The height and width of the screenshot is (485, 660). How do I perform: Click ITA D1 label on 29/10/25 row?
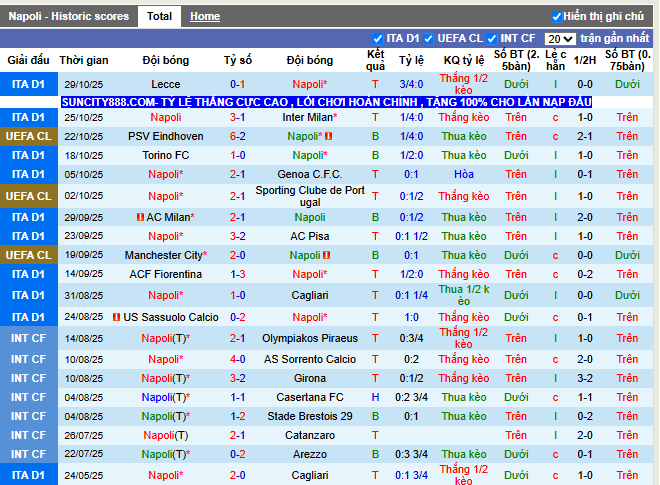pos(28,84)
